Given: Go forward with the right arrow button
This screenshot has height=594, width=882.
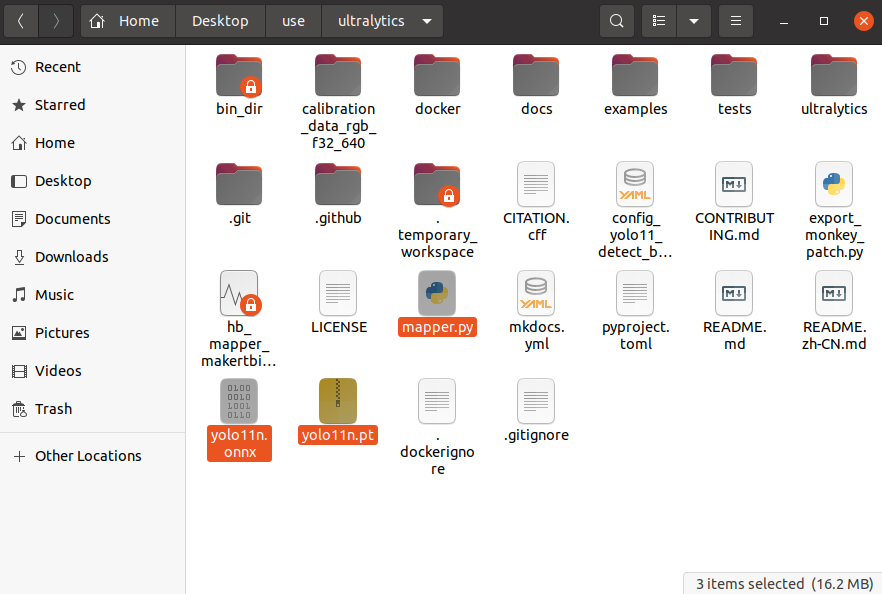Looking at the screenshot, I should click(55, 21).
